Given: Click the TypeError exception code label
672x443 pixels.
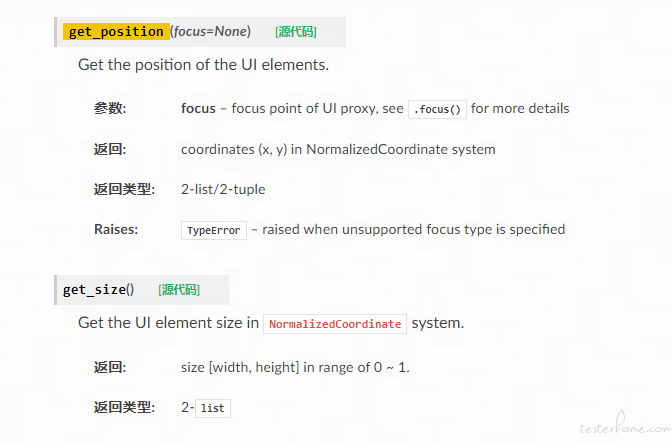Looking at the screenshot, I should click(214, 230).
